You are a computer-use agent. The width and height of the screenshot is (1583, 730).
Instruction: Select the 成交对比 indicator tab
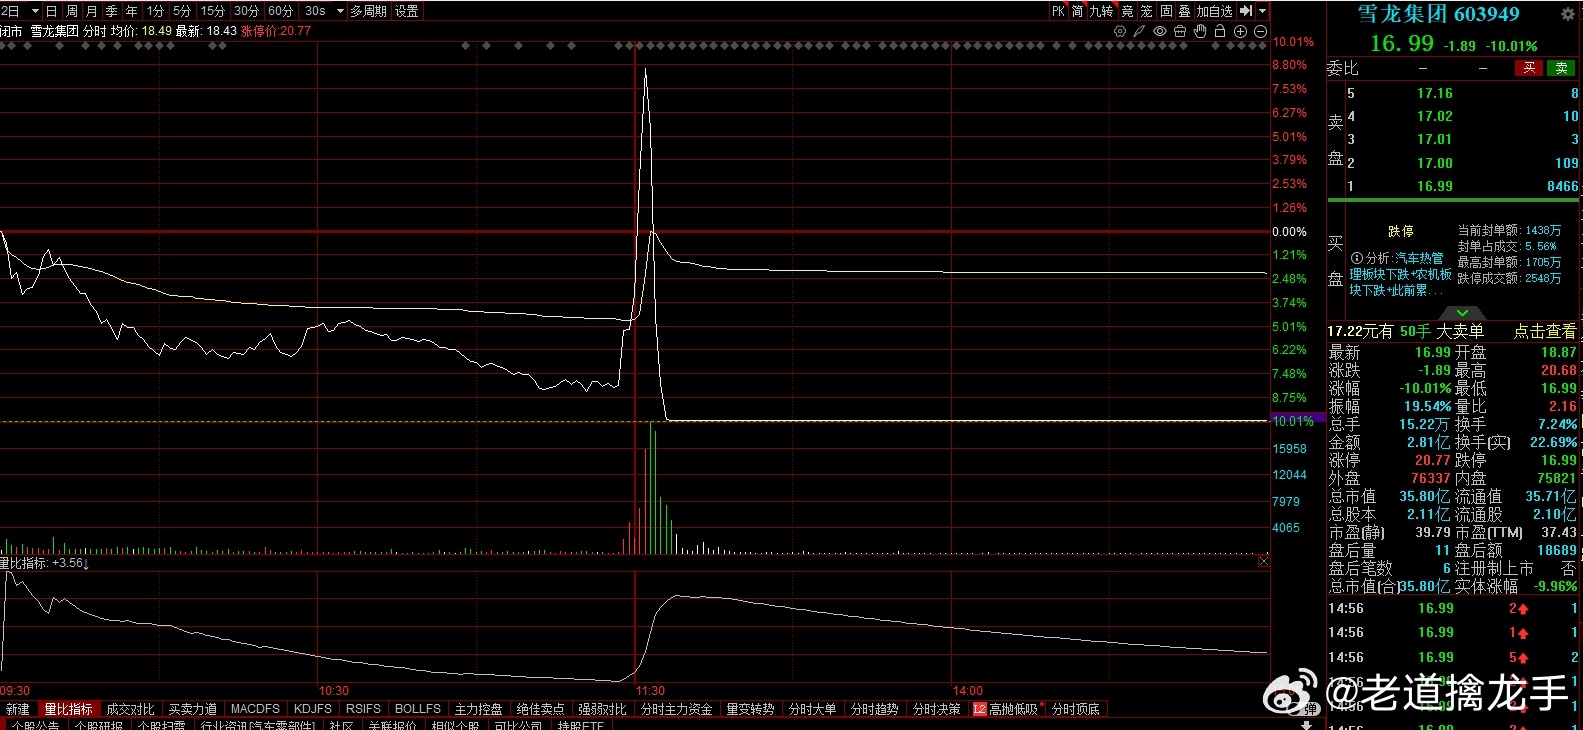tap(130, 709)
